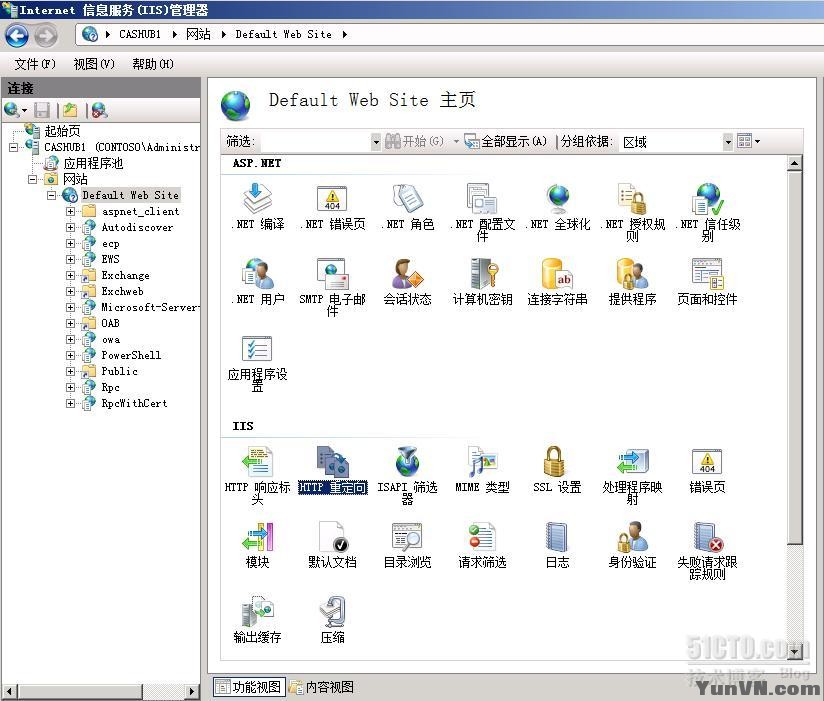Open the 日志 icon
This screenshot has width=824, height=701.
point(558,545)
